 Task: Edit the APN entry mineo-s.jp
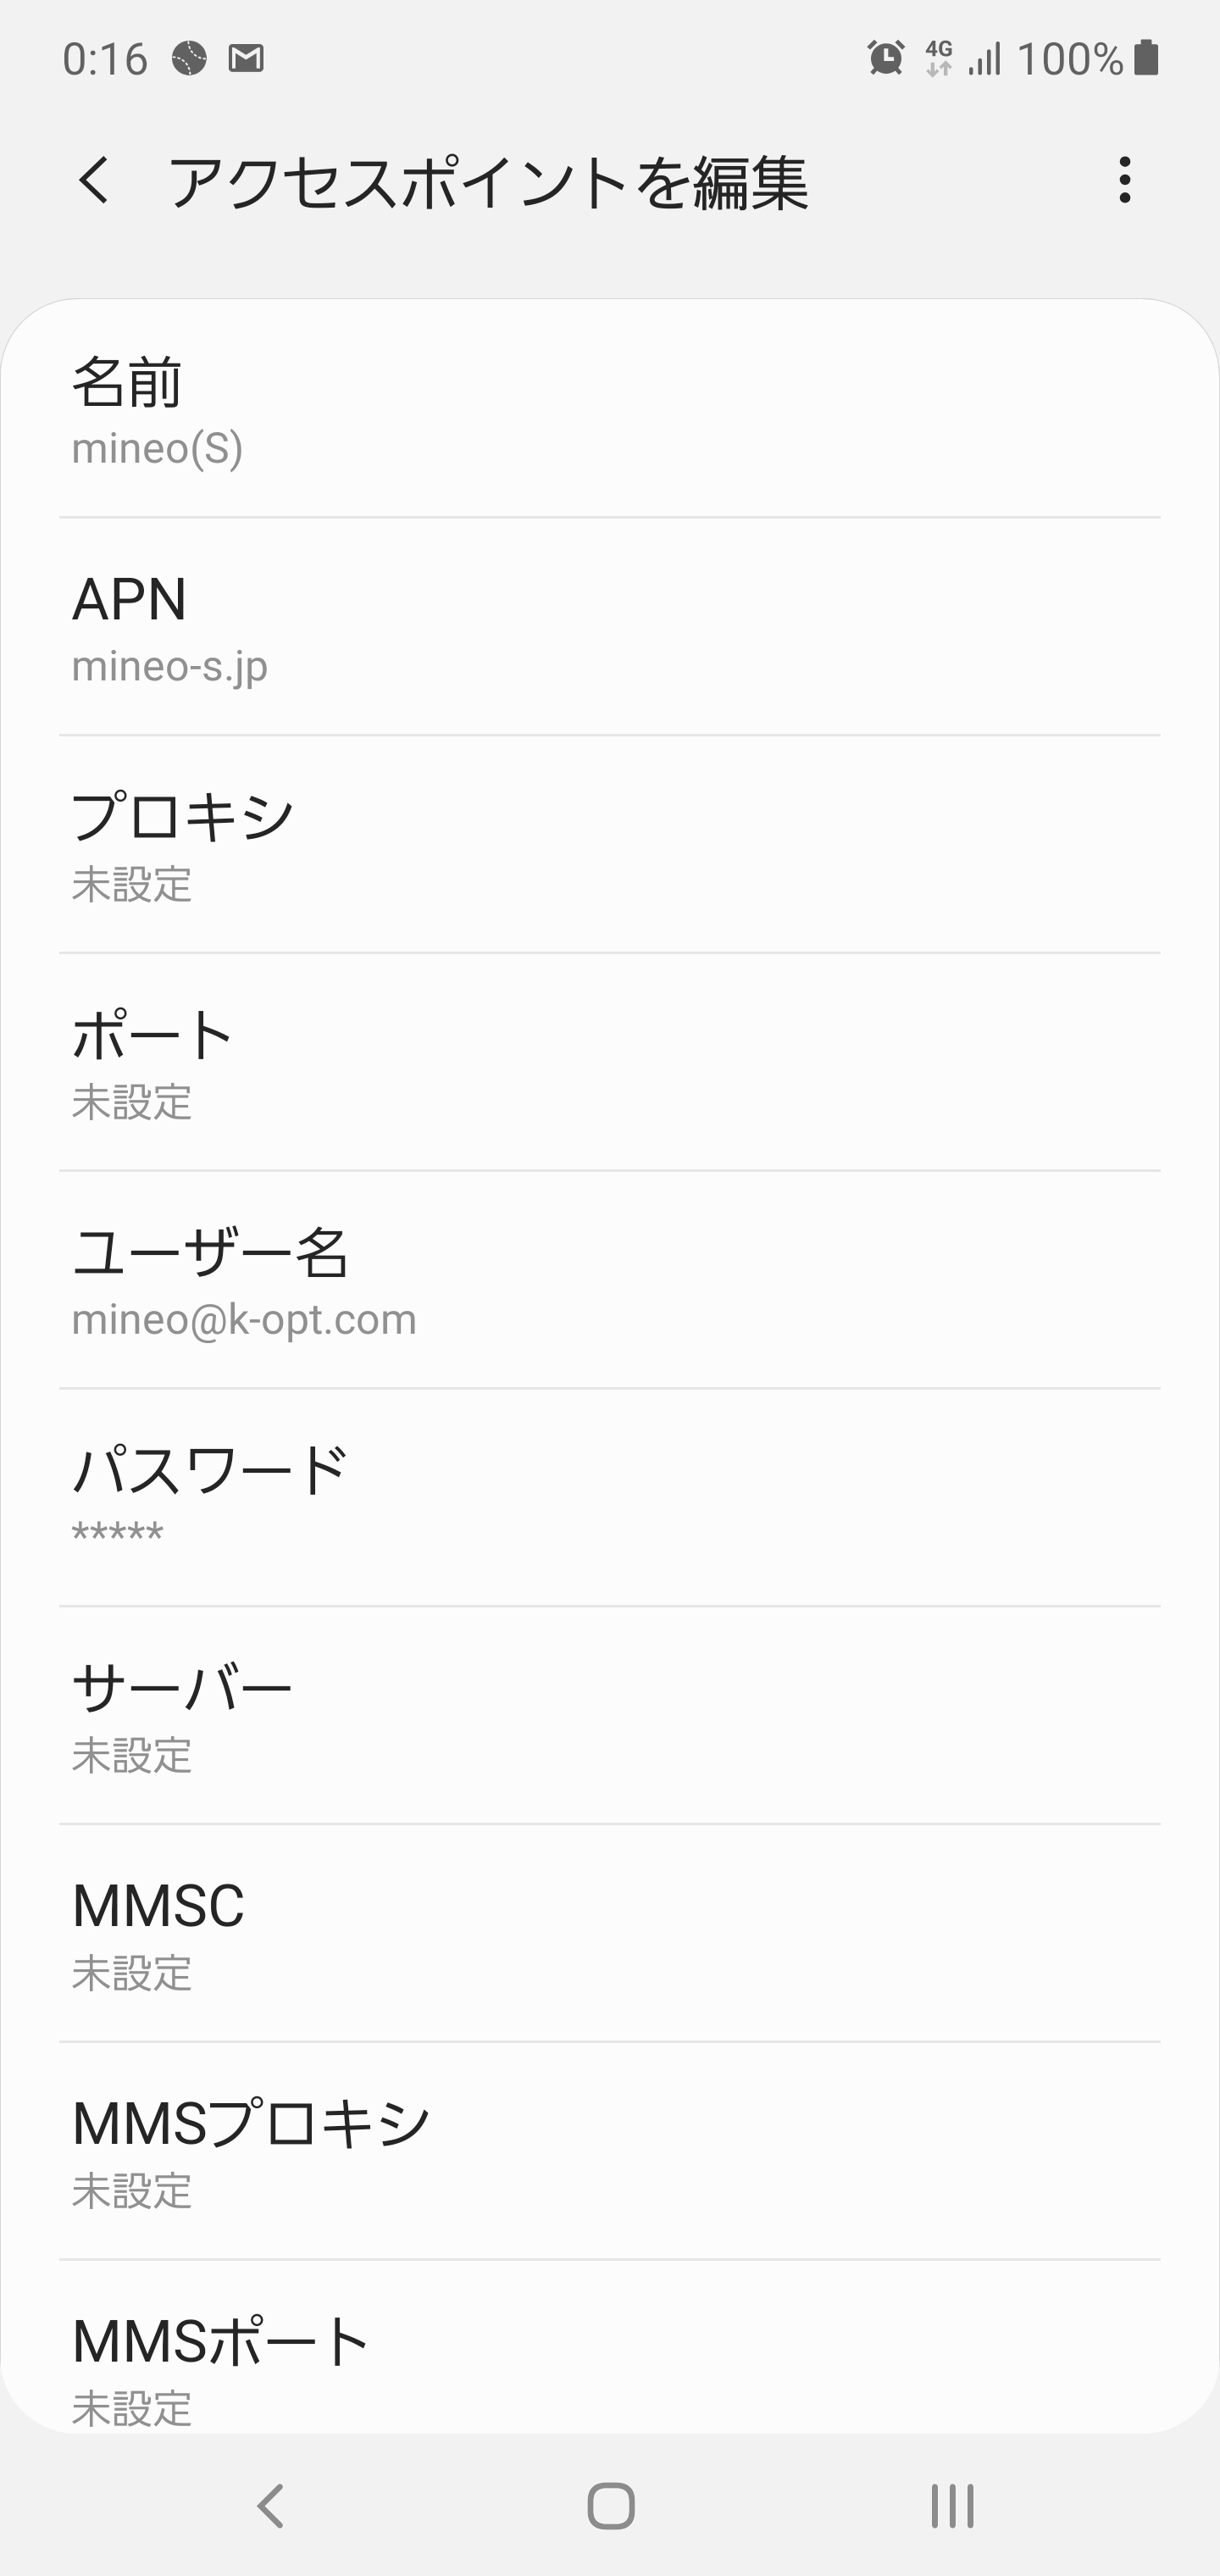610,627
